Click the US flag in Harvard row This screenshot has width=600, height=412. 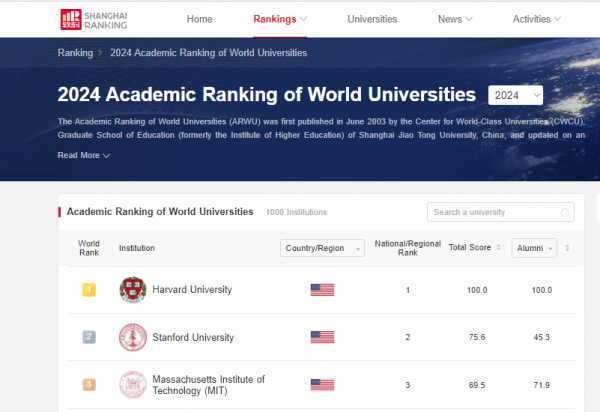coord(322,290)
